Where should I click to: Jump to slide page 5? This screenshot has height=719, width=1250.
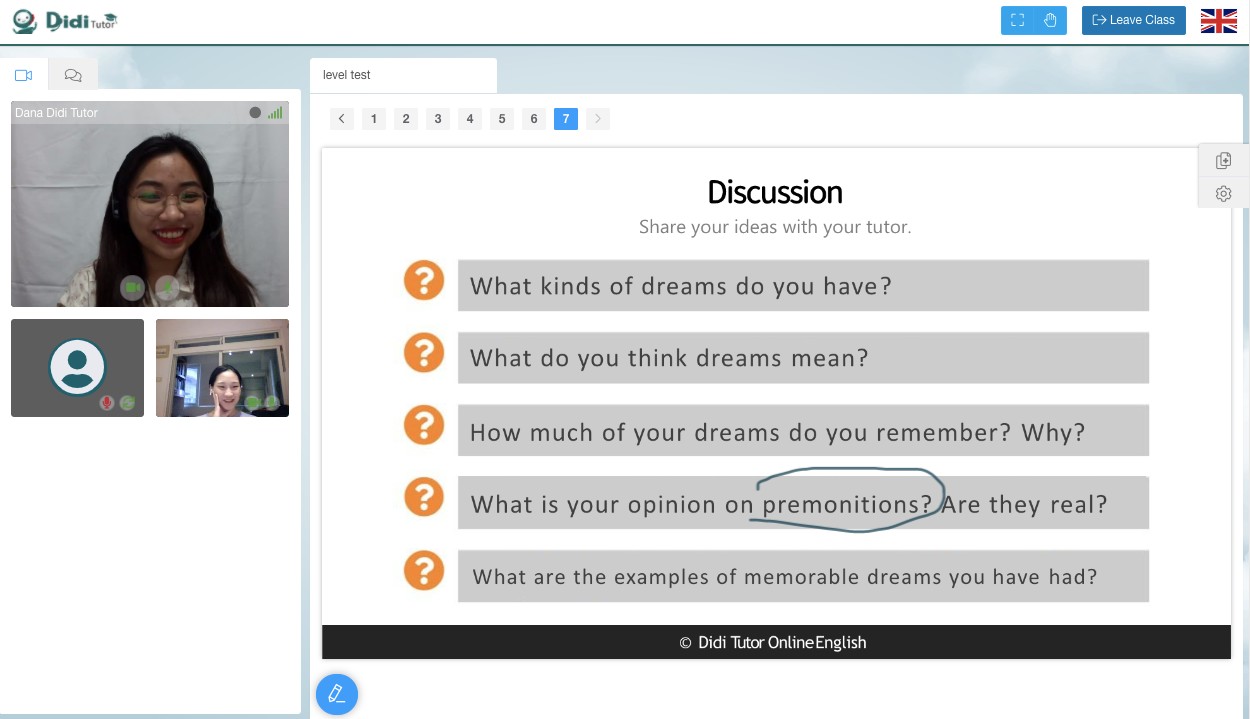(502, 119)
